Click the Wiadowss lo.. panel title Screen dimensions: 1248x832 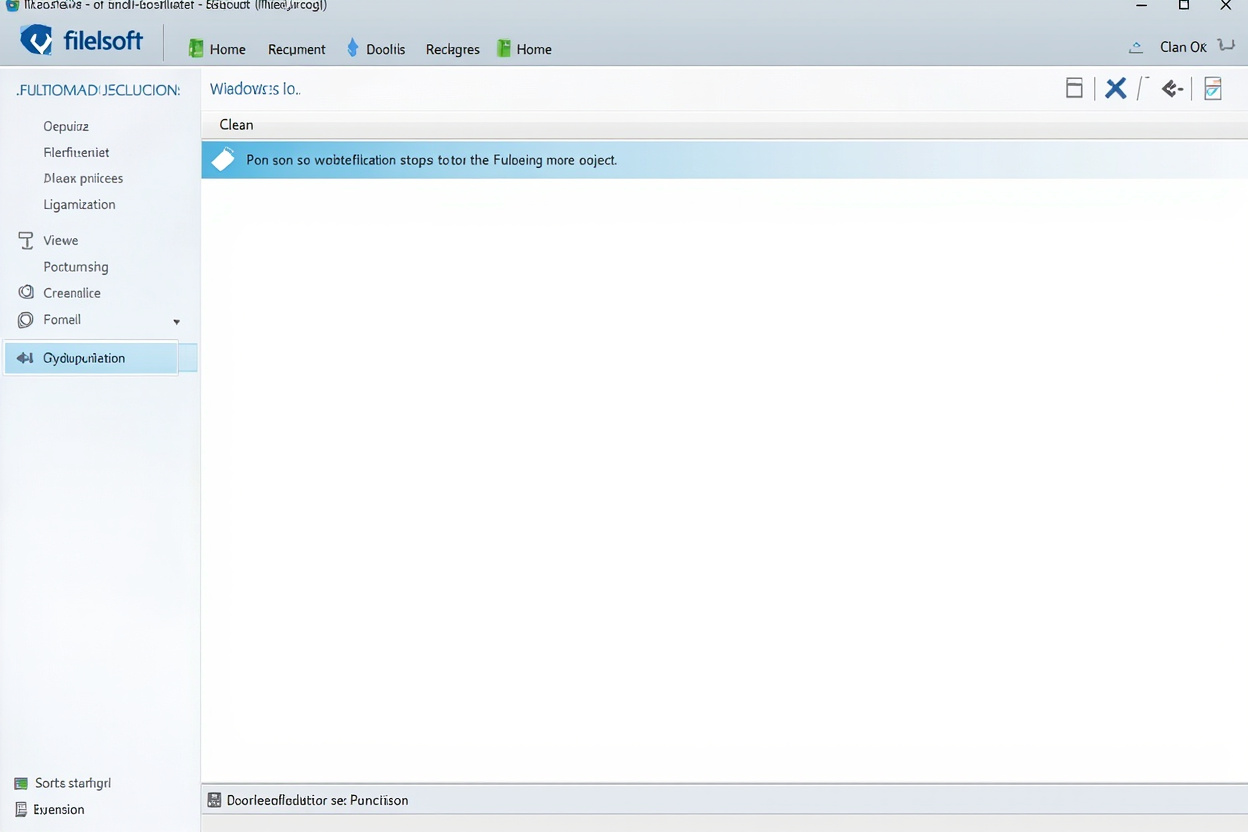click(x=255, y=89)
